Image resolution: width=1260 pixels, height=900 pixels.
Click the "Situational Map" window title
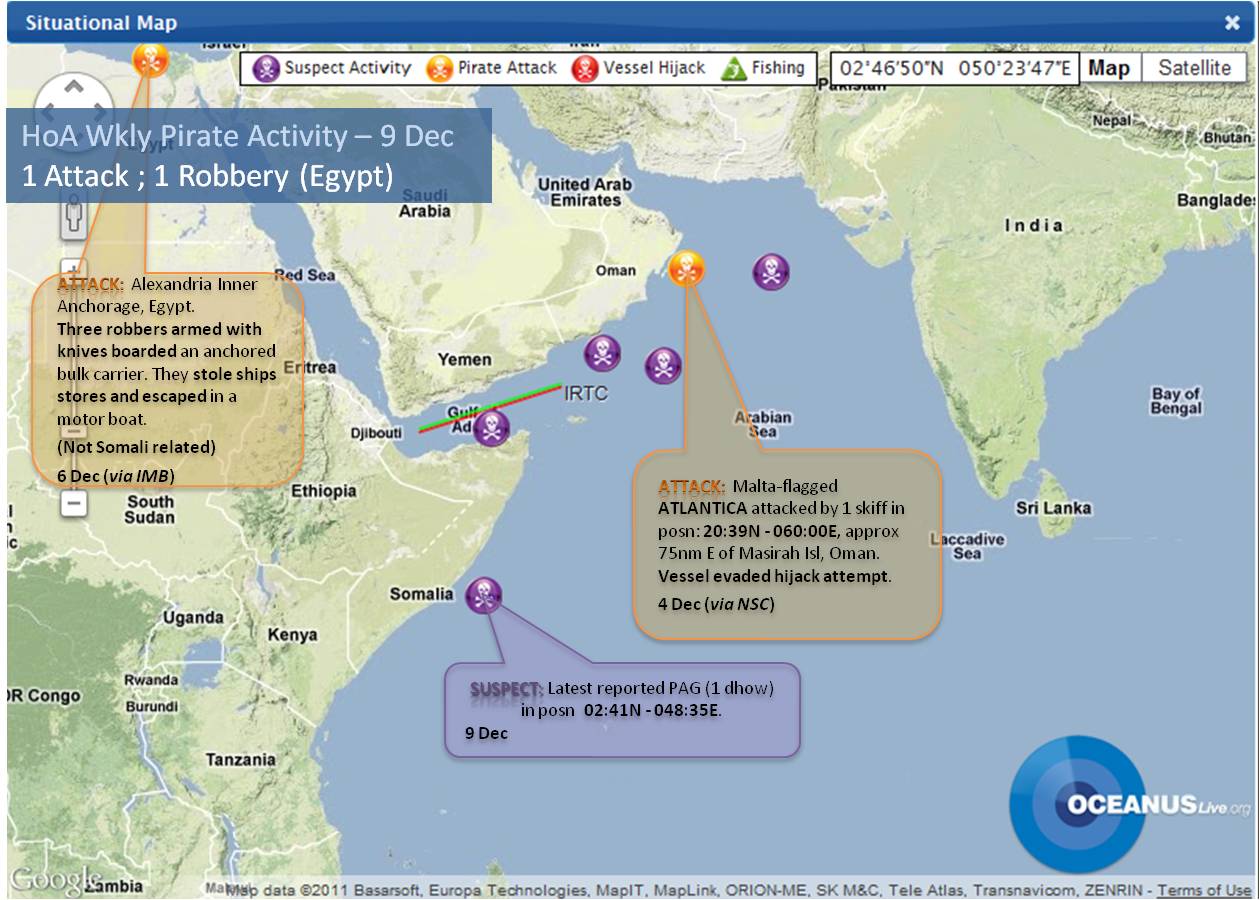pyautogui.click(x=101, y=22)
